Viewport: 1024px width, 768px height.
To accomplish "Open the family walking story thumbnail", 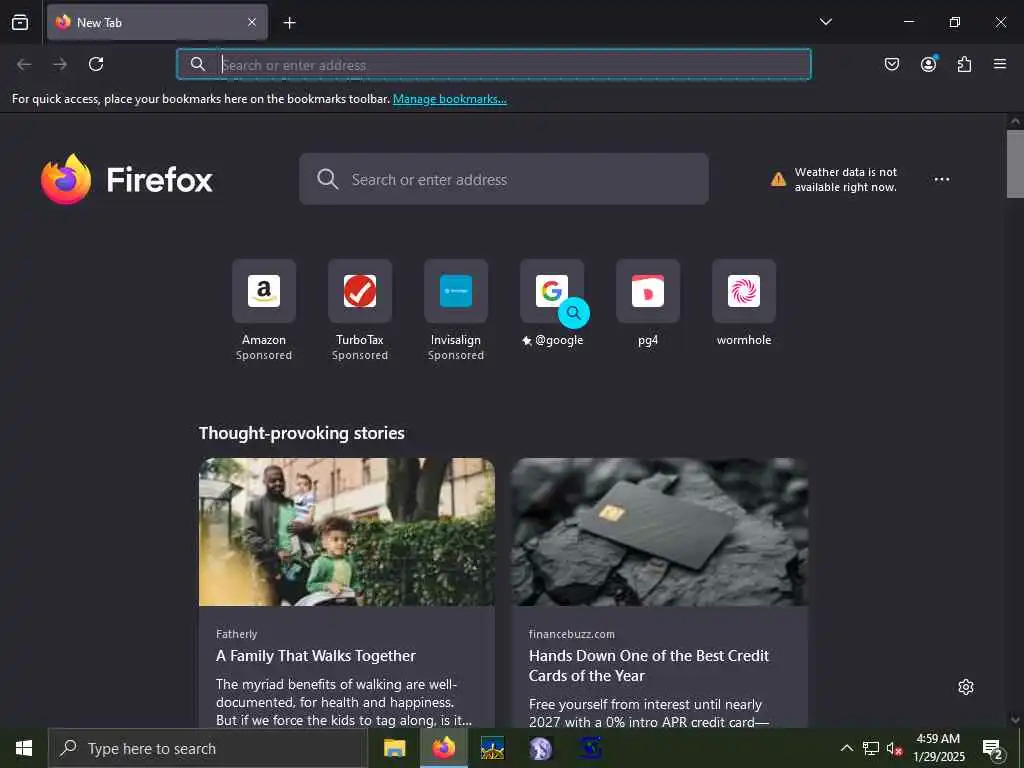I will tap(347, 532).
